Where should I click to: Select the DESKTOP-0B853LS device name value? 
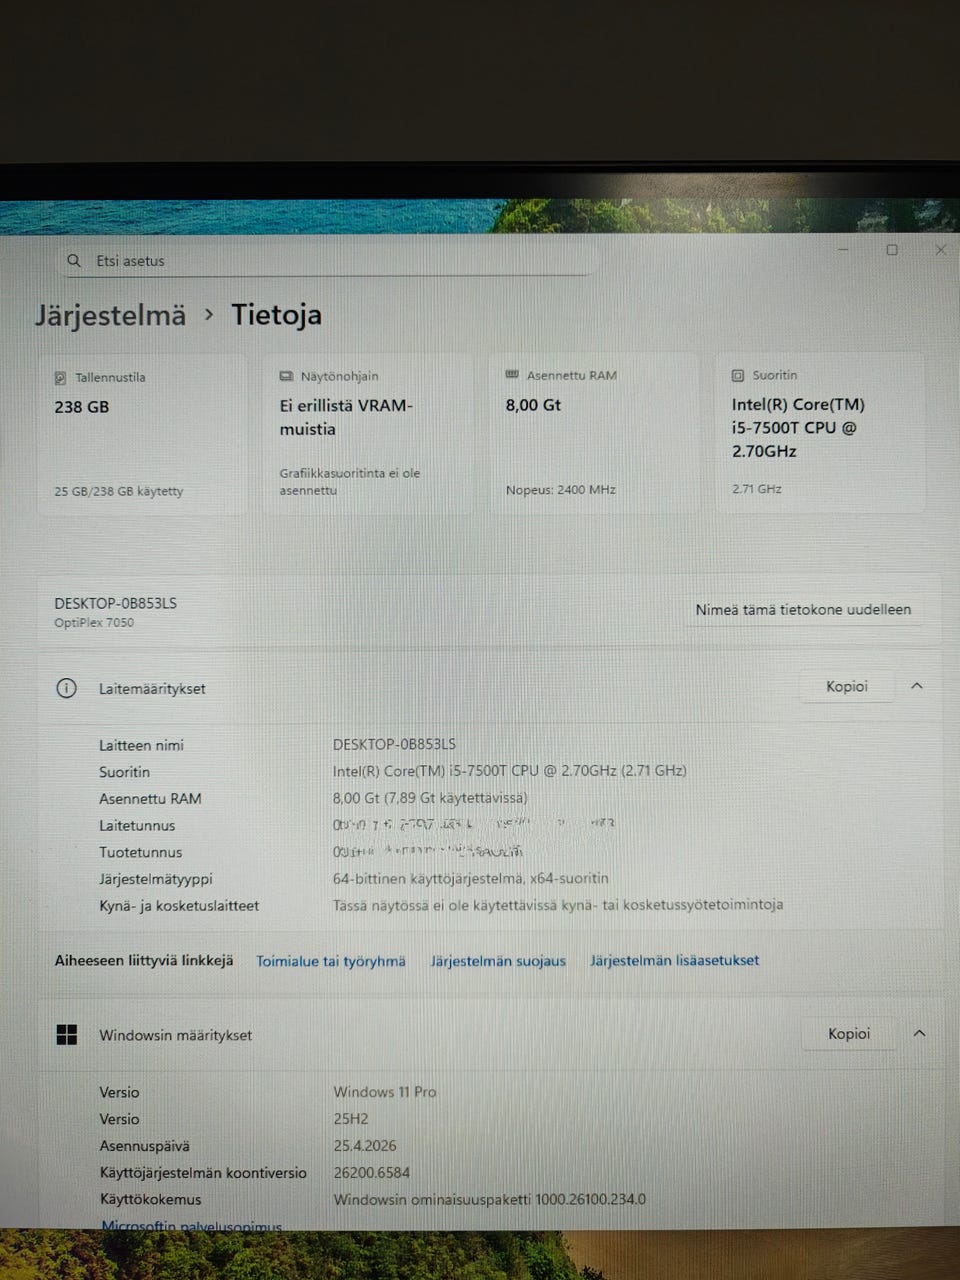[394, 745]
